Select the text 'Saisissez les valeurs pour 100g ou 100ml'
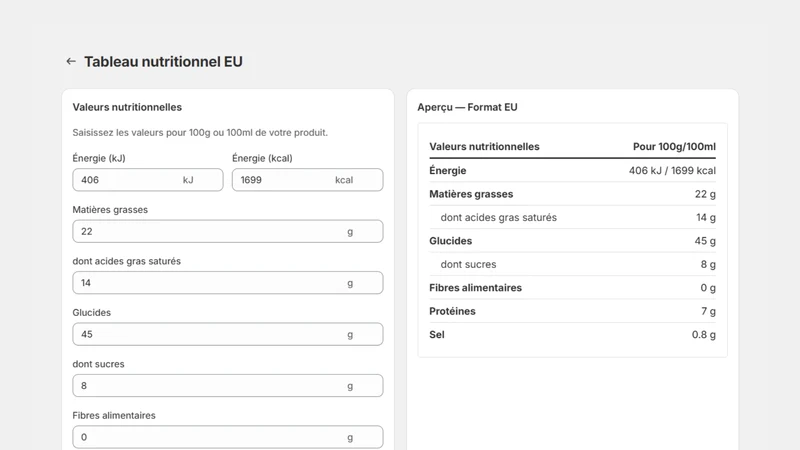 click(x=162, y=133)
